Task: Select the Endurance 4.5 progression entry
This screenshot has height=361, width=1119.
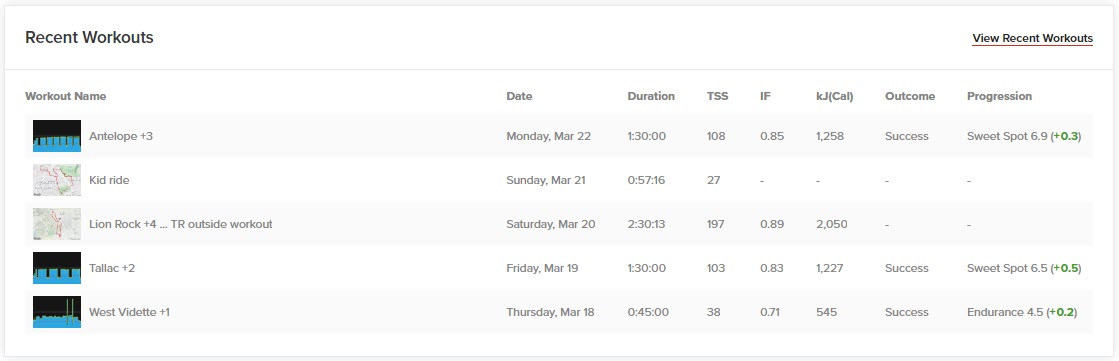Action: coord(1022,312)
